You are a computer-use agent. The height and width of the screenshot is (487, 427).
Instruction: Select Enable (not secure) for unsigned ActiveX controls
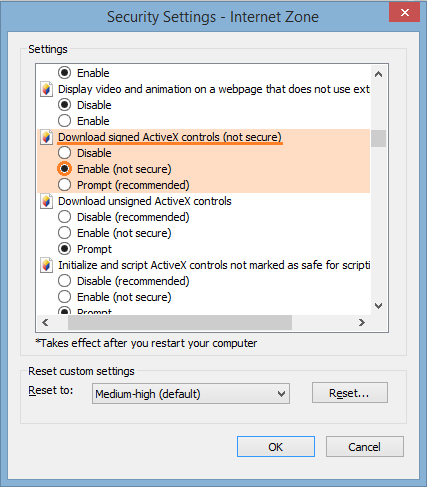click(x=64, y=233)
